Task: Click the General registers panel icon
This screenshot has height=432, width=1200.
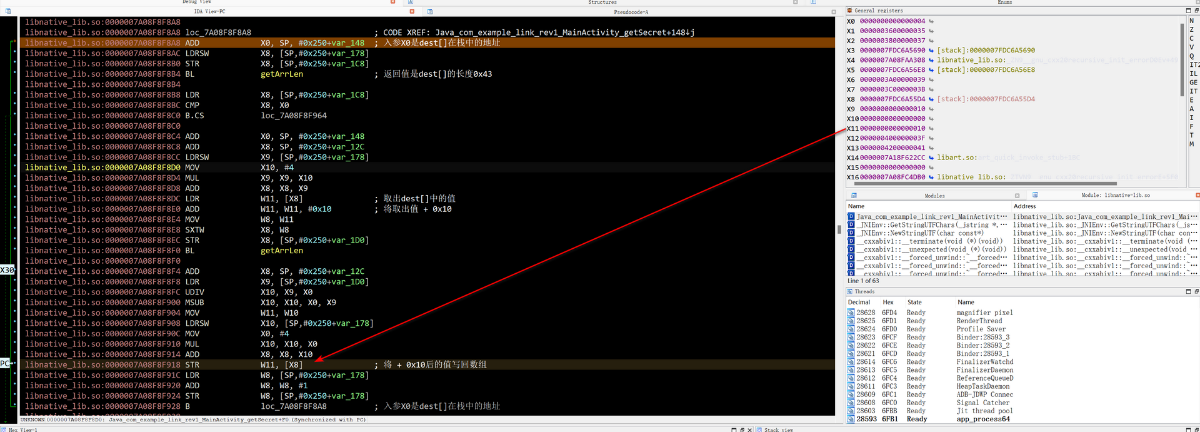Action: click(x=851, y=10)
